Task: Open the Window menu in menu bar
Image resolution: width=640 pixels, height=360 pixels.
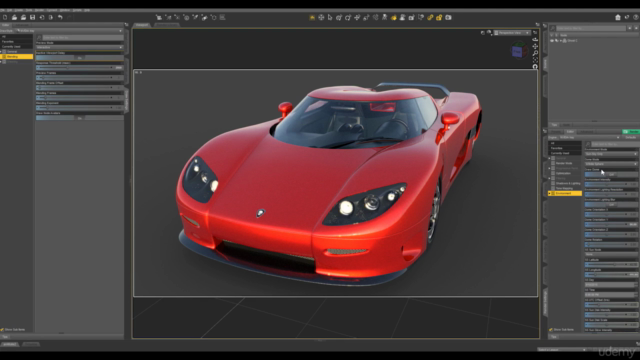Action: (64, 10)
